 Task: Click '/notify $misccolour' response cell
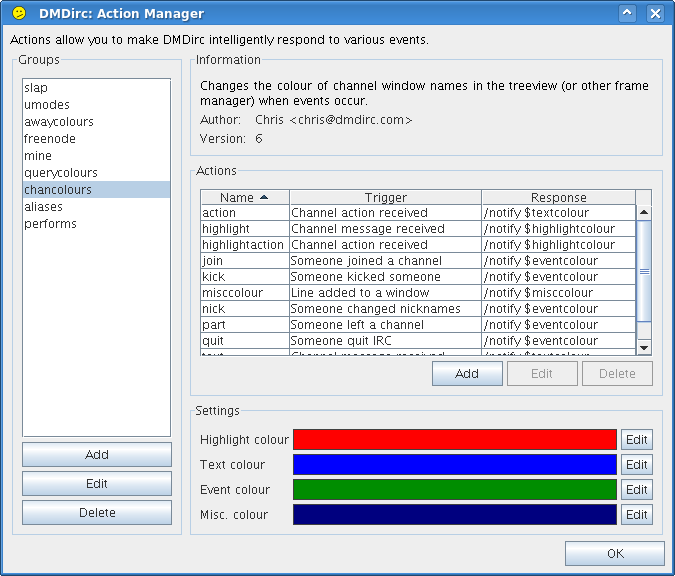pos(558,293)
